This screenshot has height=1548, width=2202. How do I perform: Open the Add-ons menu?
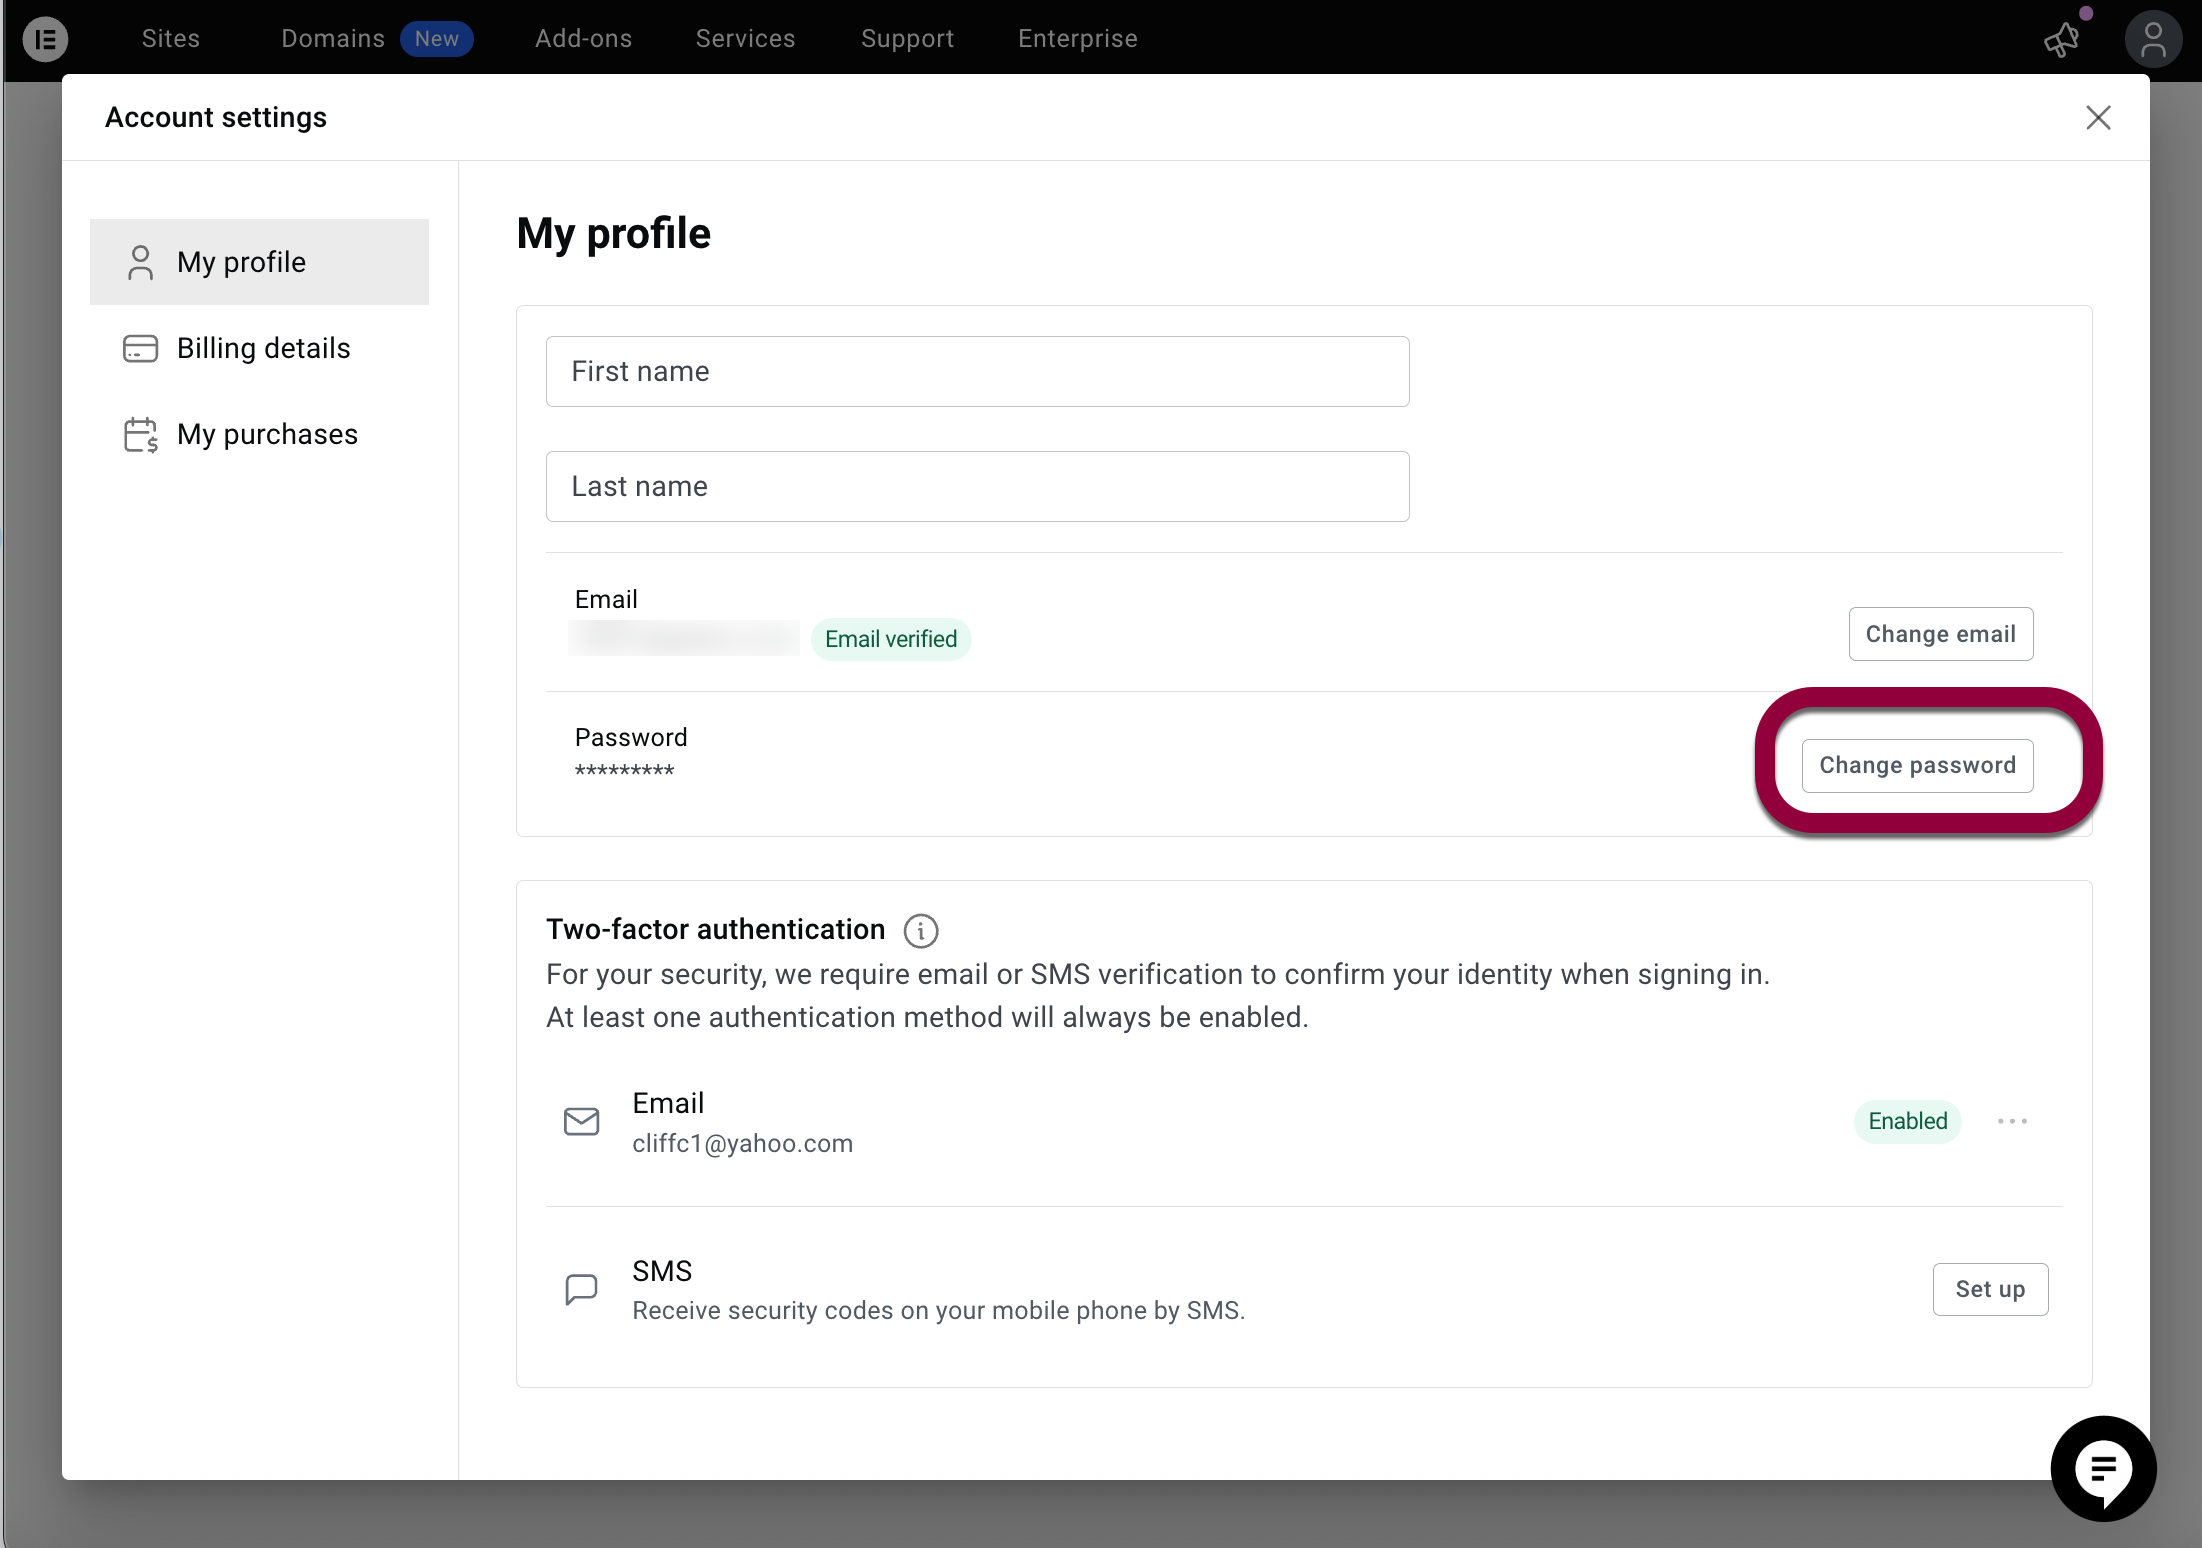[583, 39]
